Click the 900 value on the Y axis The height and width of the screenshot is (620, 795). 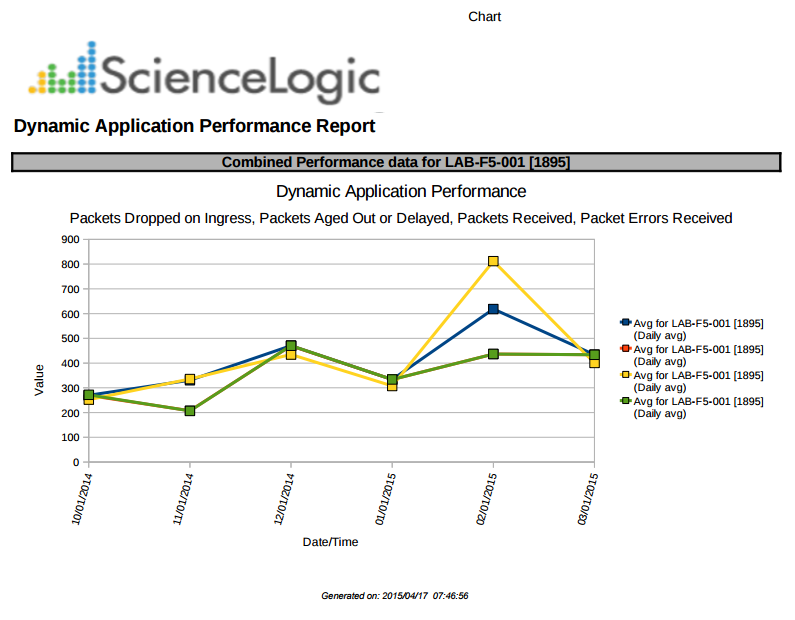tap(69, 239)
